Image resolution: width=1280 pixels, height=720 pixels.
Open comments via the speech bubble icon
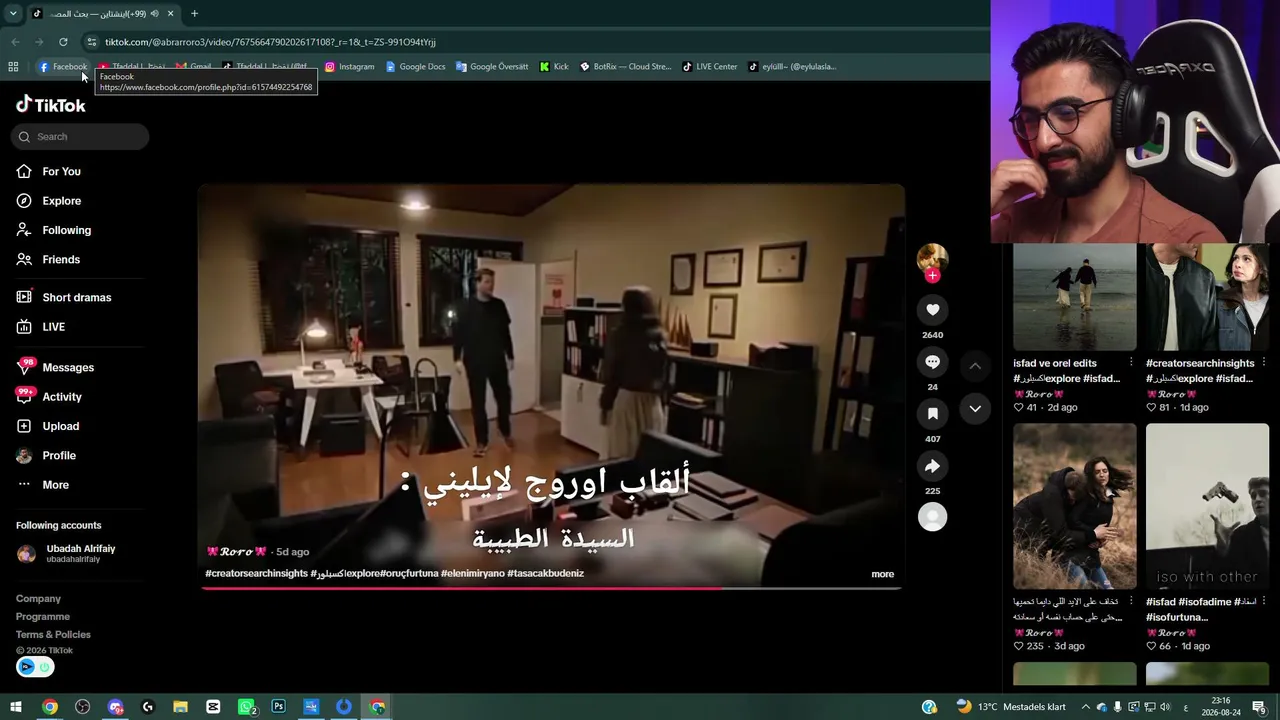pos(932,362)
